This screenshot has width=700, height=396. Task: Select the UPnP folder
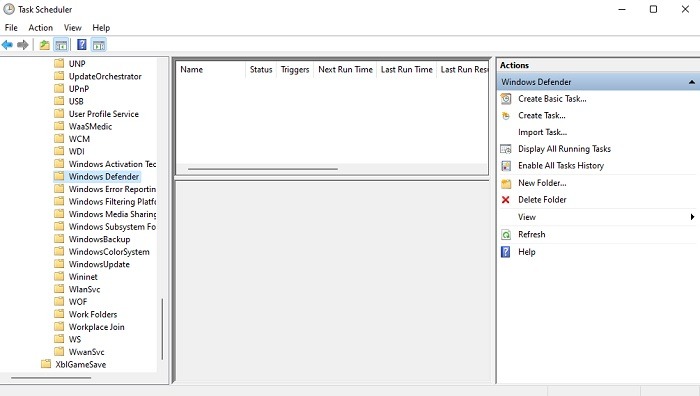[x=79, y=89]
